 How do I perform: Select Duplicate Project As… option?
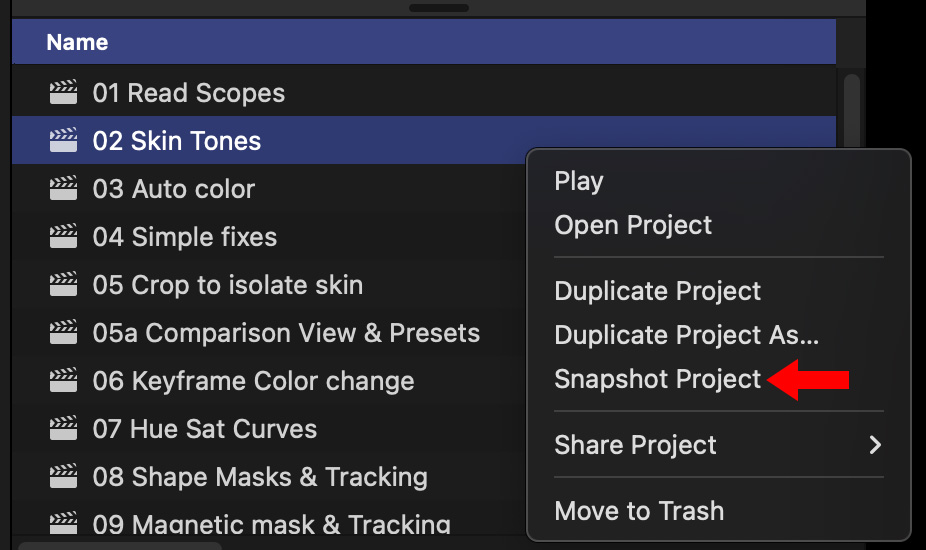pos(686,335)
